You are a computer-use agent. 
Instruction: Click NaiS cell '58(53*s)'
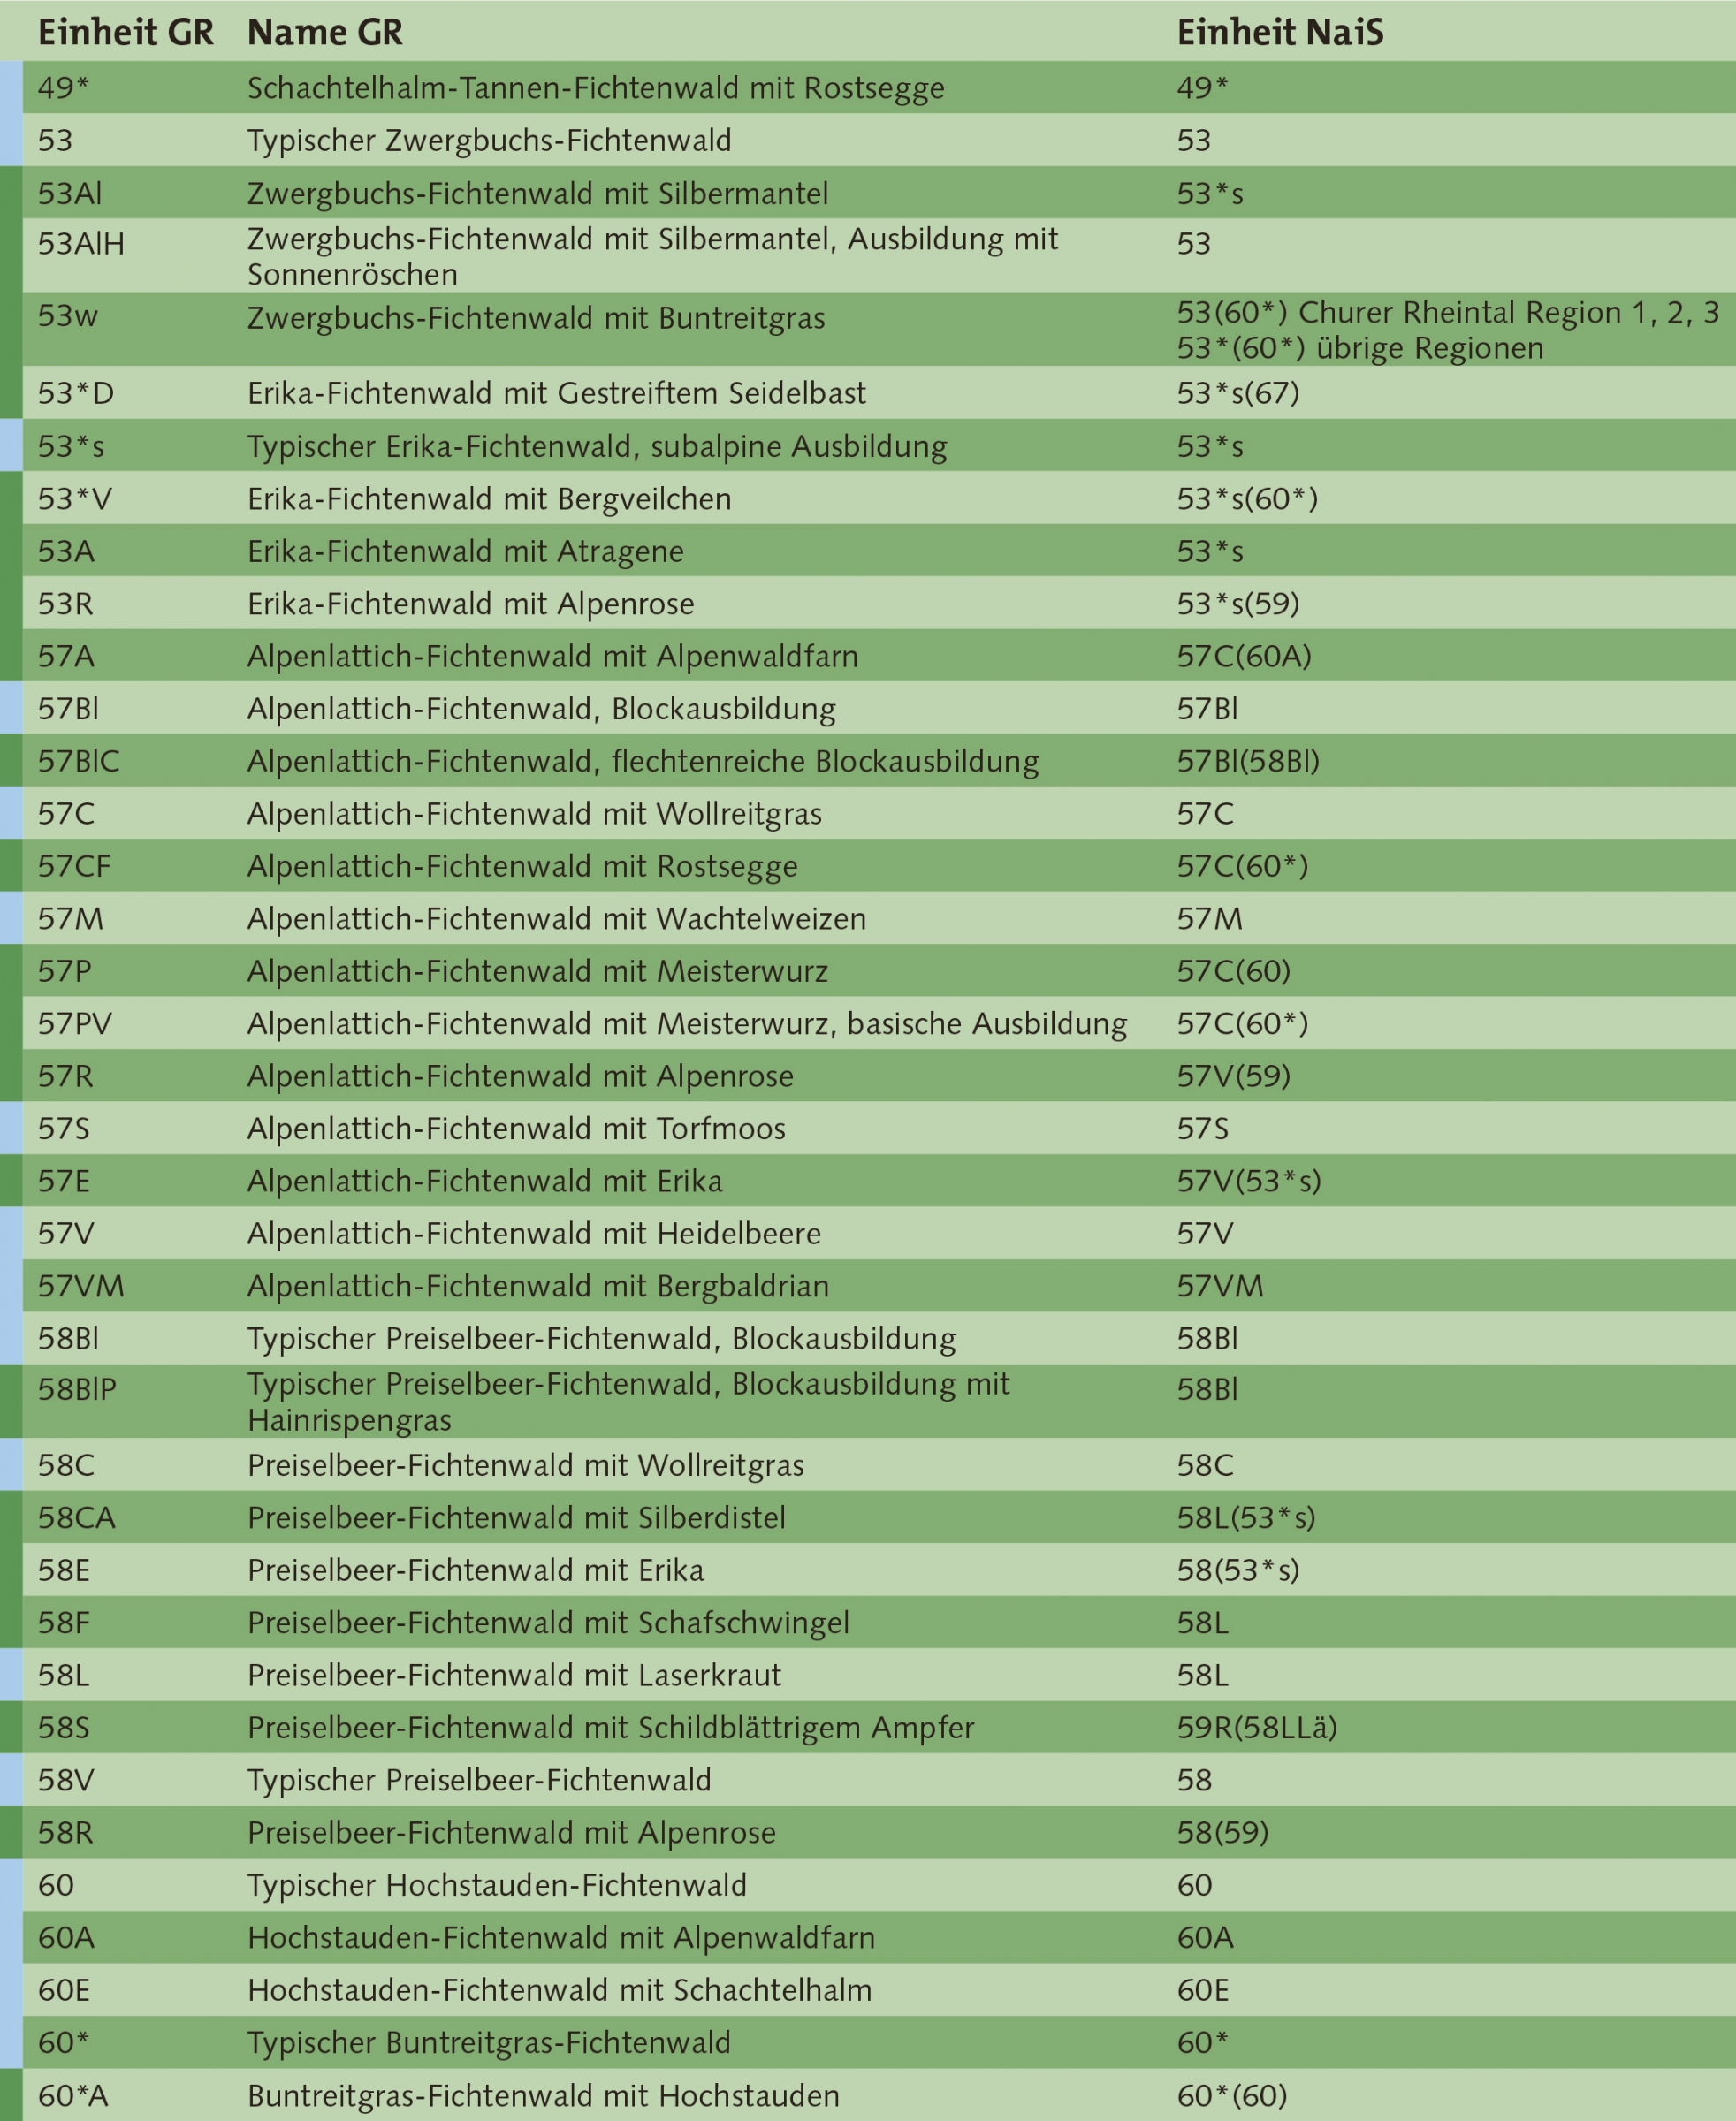tap(1238, 1570)
